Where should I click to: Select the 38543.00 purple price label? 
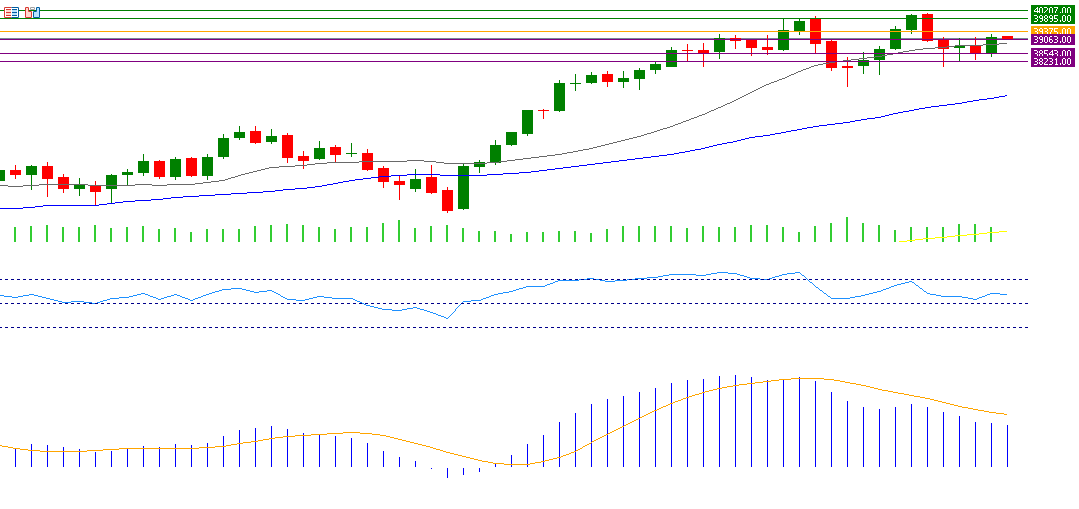[x=1052, y=53]
